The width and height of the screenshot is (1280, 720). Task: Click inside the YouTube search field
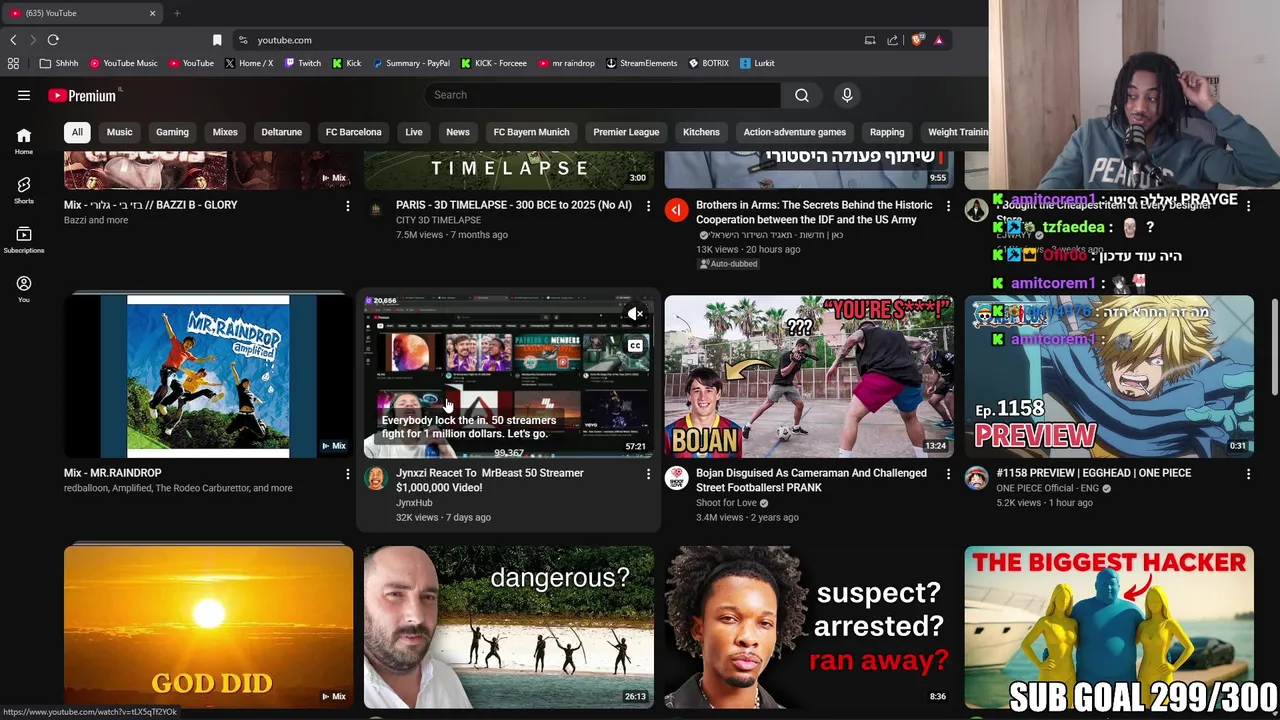(603, 95)
